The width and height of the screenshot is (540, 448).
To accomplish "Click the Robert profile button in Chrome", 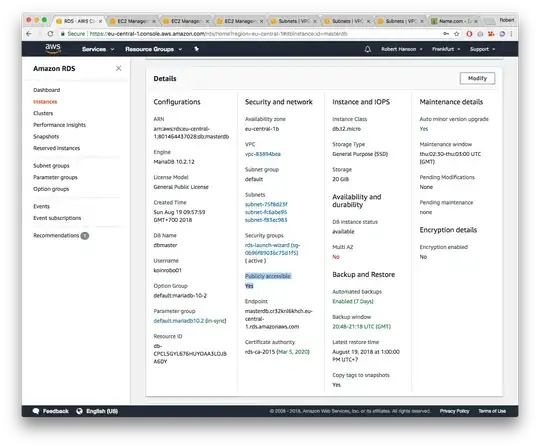I will (507, 20).
